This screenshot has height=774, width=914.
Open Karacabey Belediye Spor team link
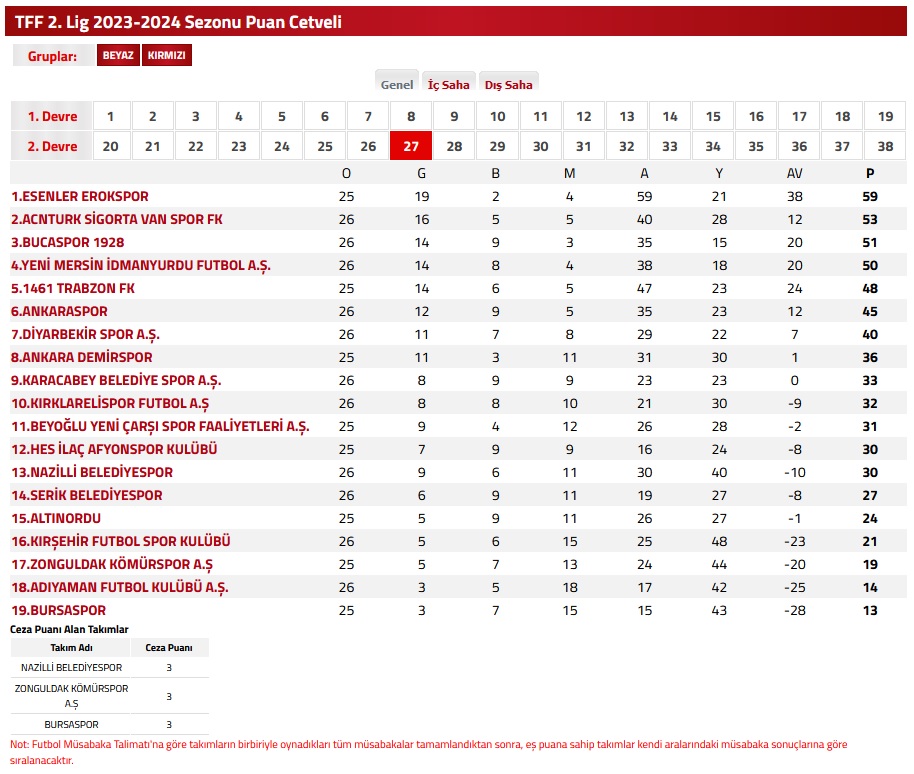[116, 381]
